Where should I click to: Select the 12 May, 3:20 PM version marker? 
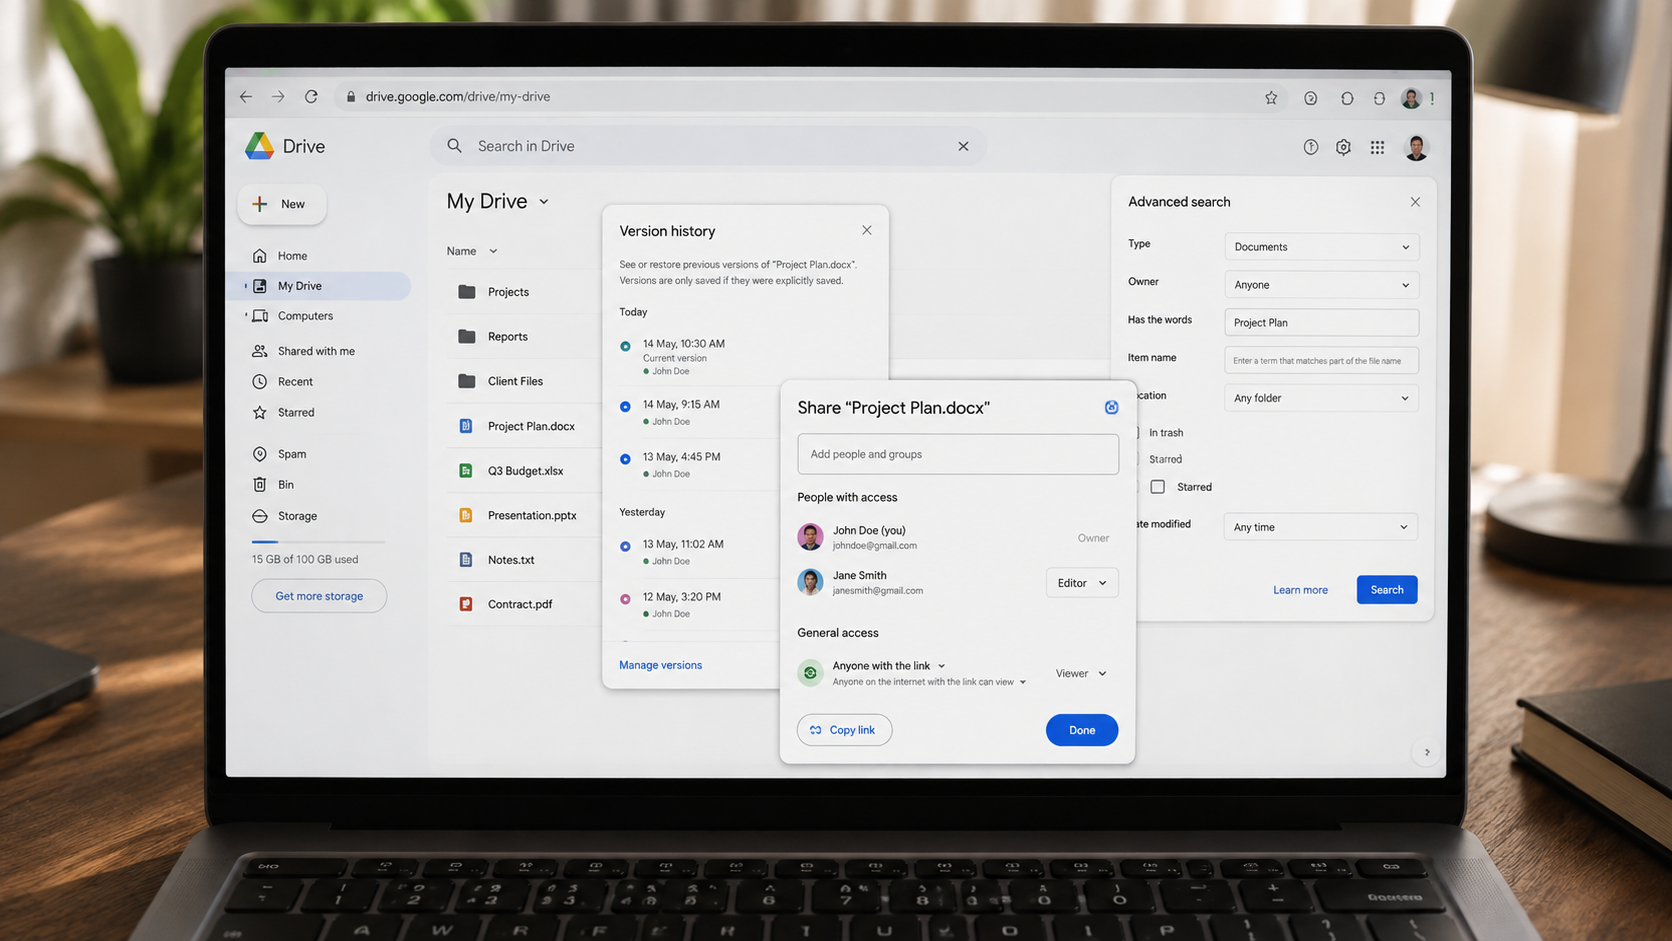(625, 599)
